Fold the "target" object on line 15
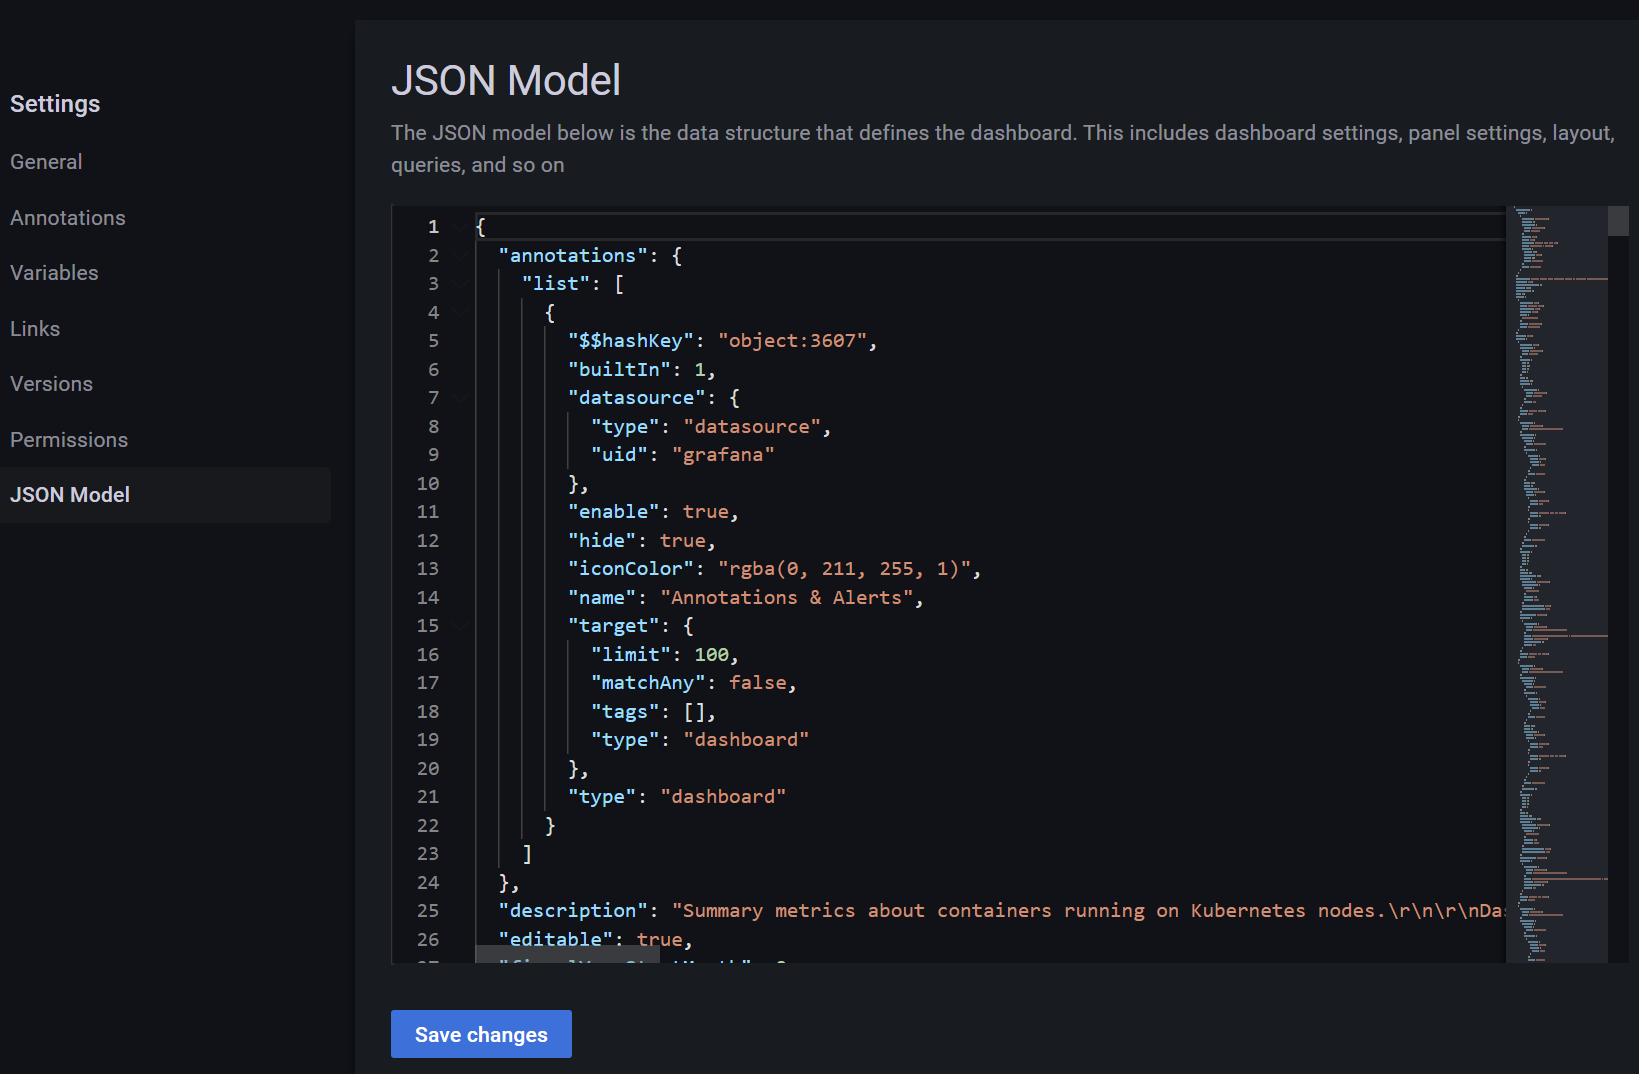 [x=460, y=626]
